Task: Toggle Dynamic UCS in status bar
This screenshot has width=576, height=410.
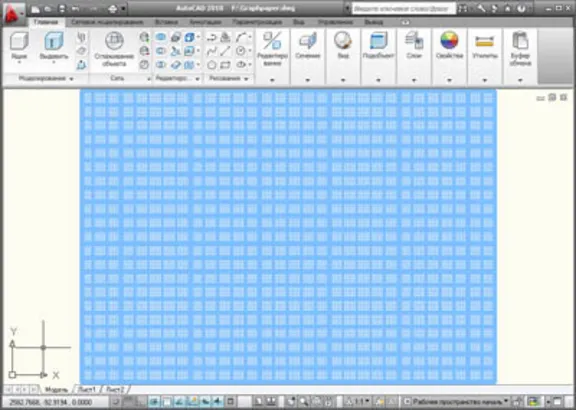Action: (192, 401)
